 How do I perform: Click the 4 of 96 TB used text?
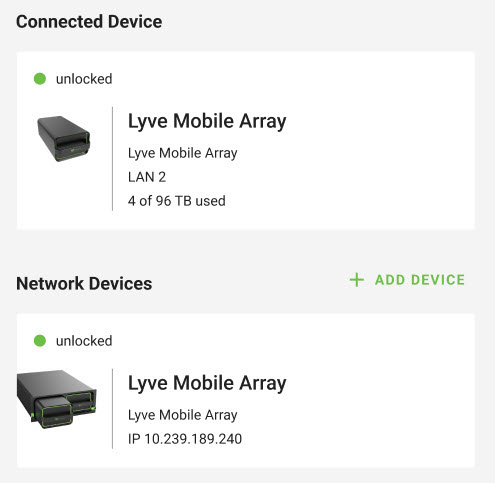click(177, 201)
